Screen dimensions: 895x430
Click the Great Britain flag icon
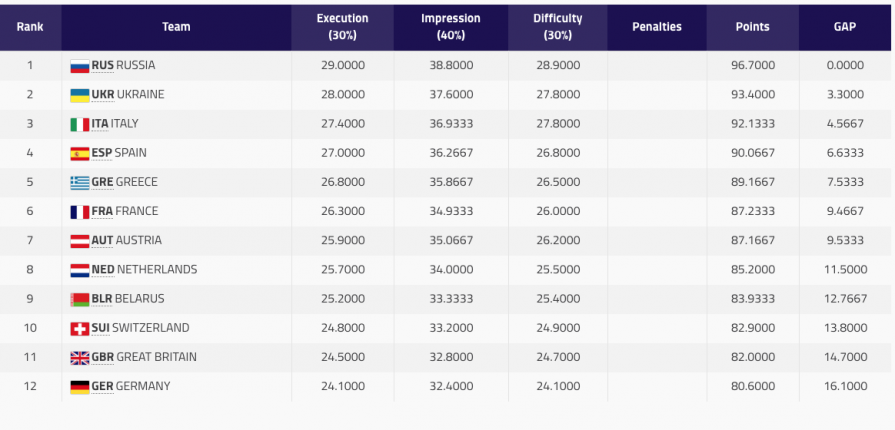[80, 358]
